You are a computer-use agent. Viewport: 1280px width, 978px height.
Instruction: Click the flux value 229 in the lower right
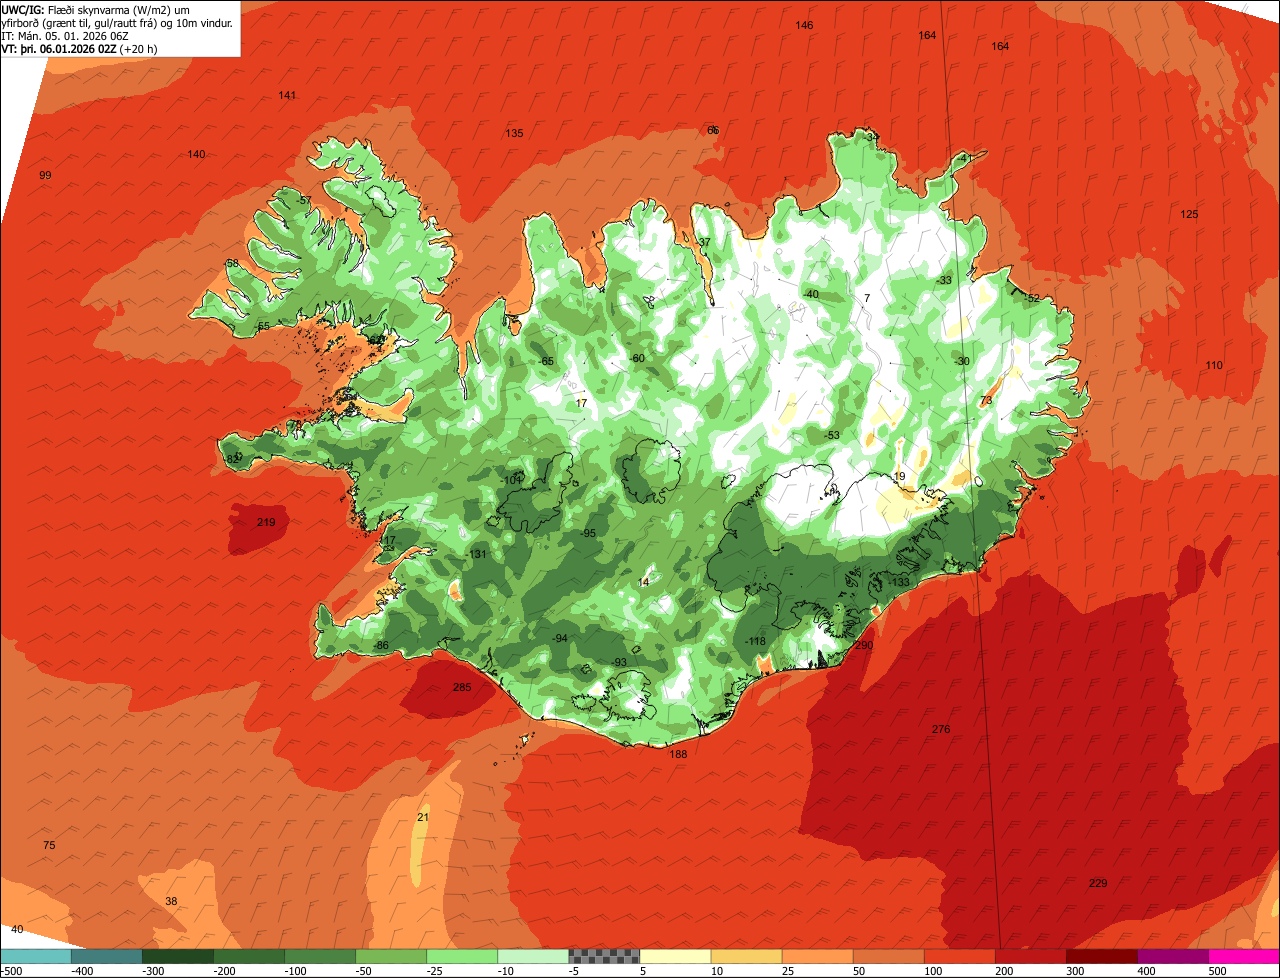[1098, 883]
